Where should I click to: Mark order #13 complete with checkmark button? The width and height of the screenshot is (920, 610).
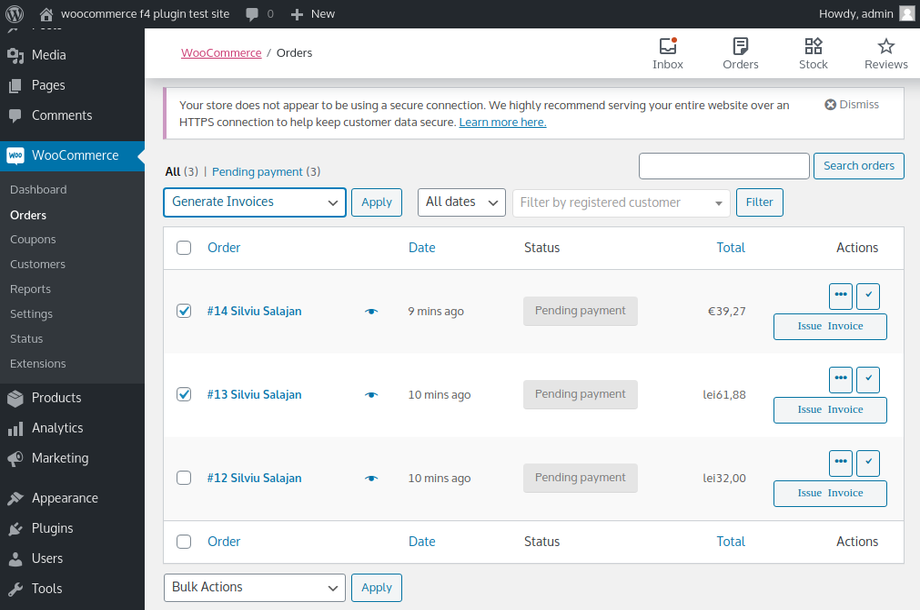868,380
